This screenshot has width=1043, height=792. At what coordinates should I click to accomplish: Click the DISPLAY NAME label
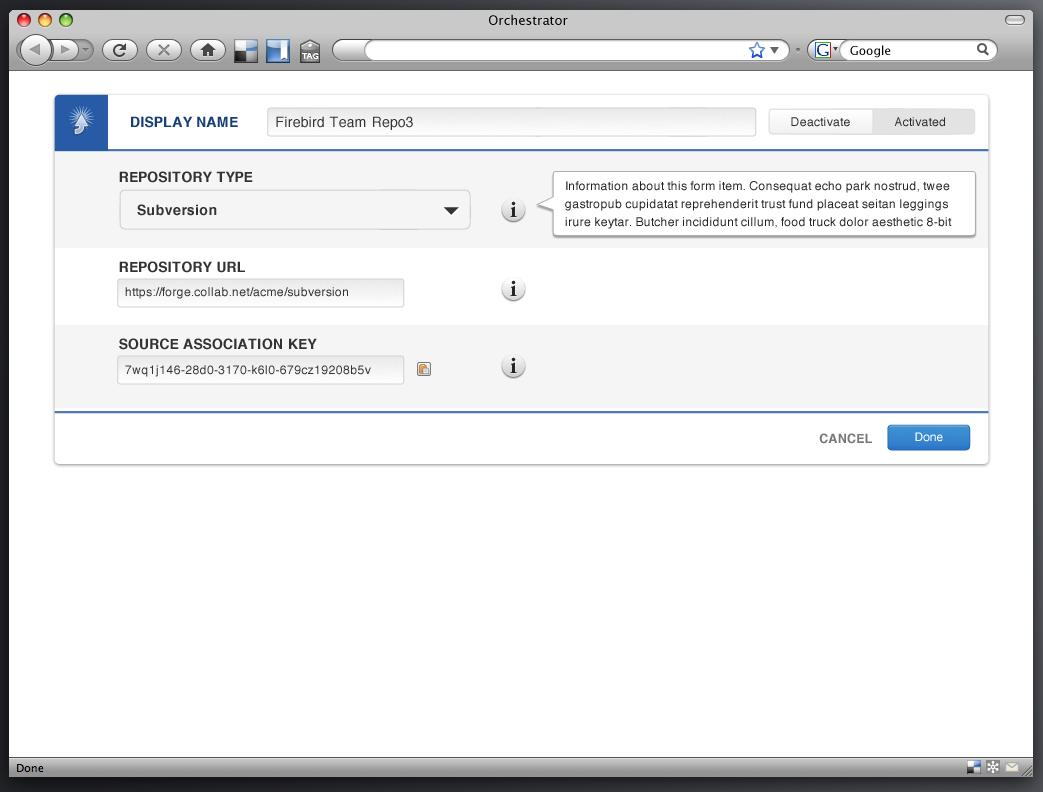click(184, 122)
